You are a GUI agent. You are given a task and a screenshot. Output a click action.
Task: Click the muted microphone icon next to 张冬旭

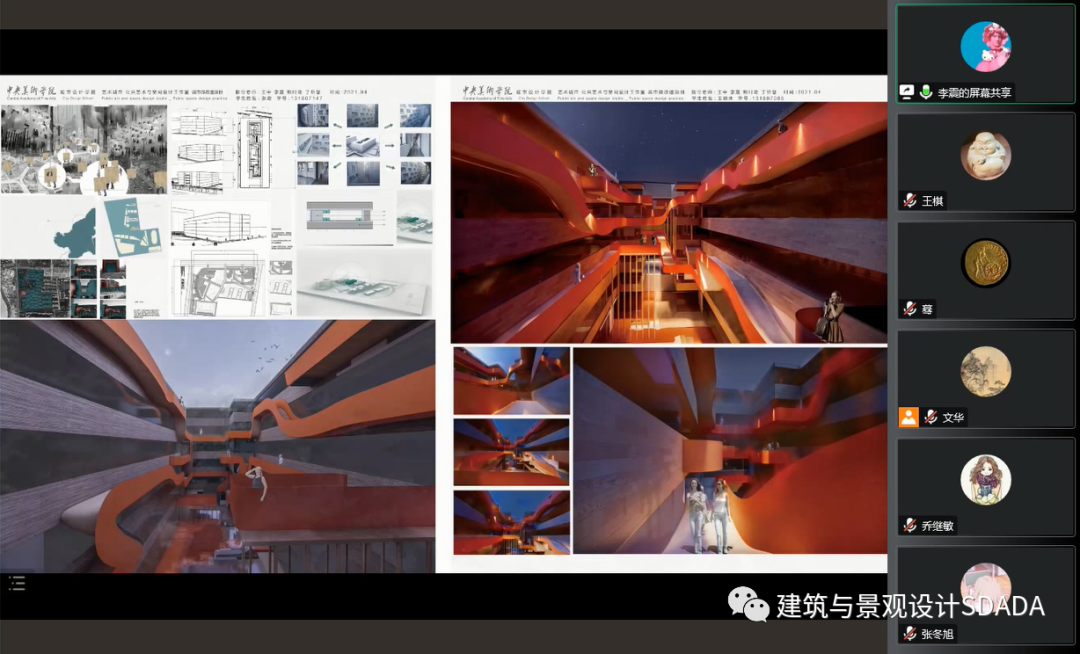(x=909, y=634)
